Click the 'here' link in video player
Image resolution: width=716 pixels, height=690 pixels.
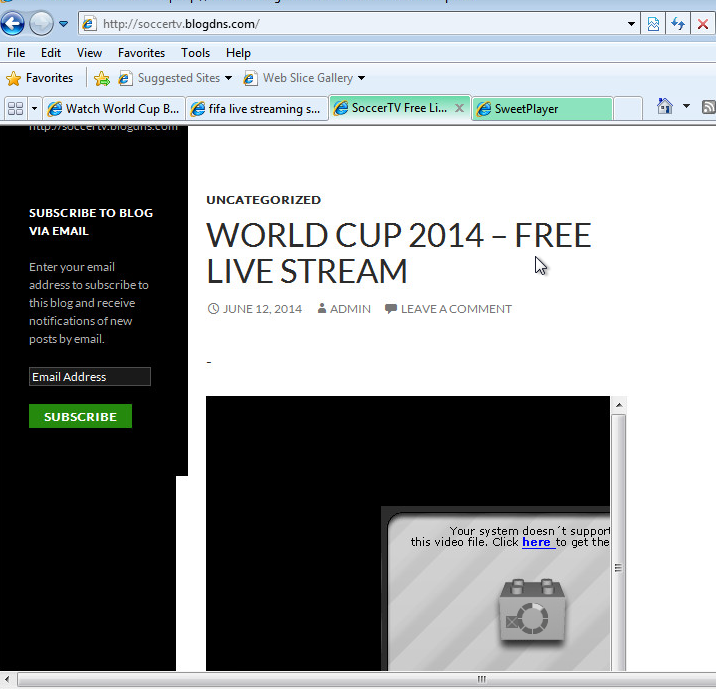[x=537, y=542]
